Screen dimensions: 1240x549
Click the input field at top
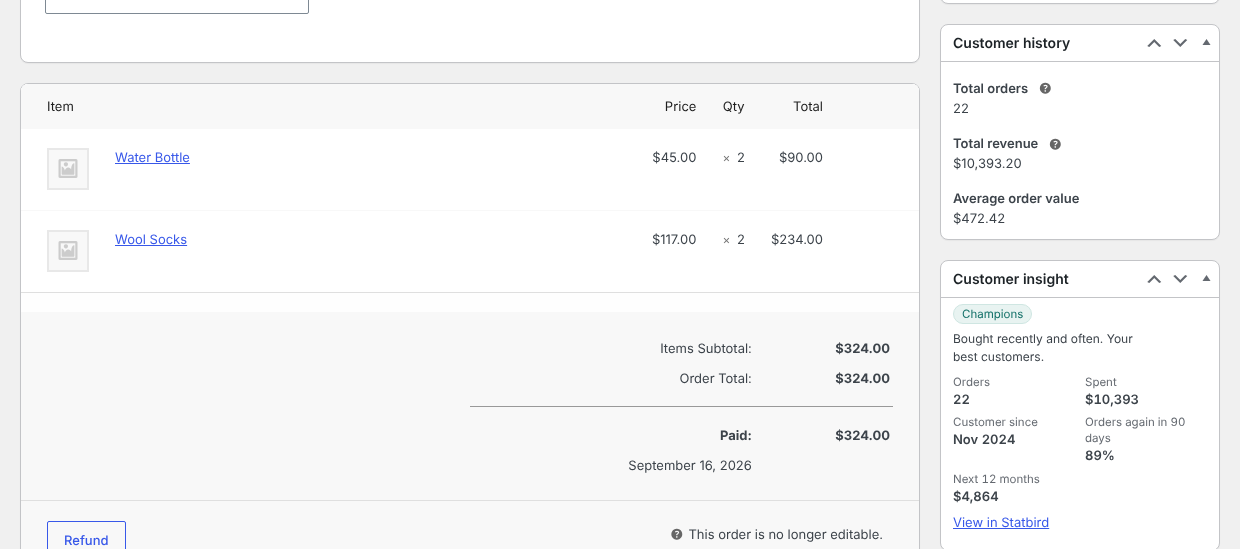[177, 6]
